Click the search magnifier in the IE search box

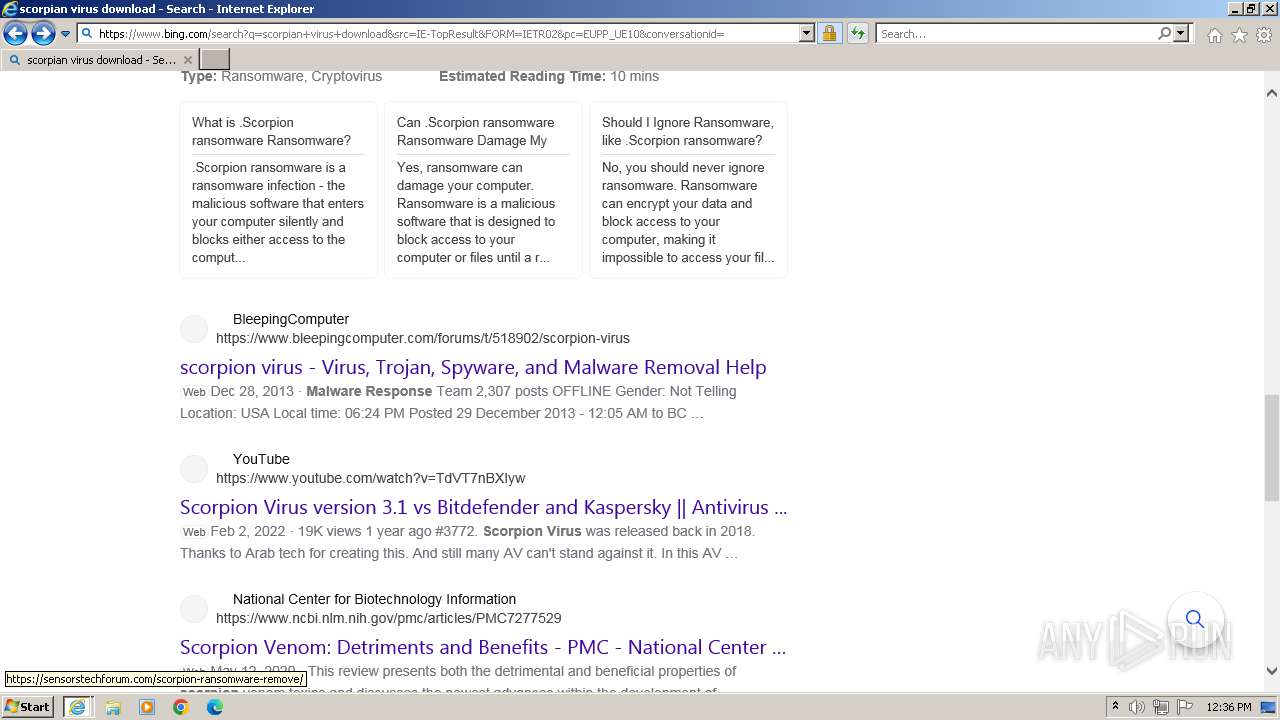pos(1164,33)
